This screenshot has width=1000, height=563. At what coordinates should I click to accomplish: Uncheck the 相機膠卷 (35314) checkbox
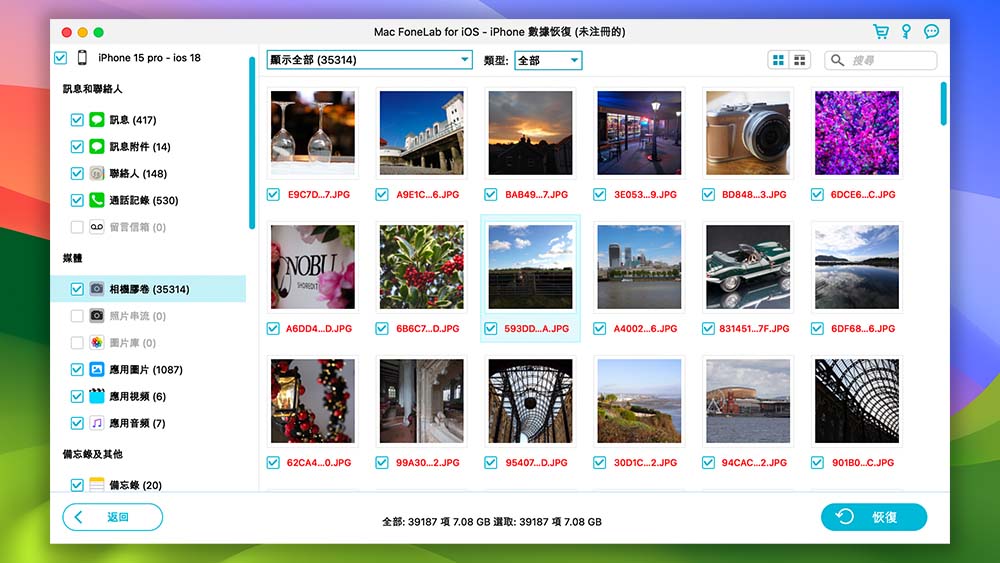(77, 289)
